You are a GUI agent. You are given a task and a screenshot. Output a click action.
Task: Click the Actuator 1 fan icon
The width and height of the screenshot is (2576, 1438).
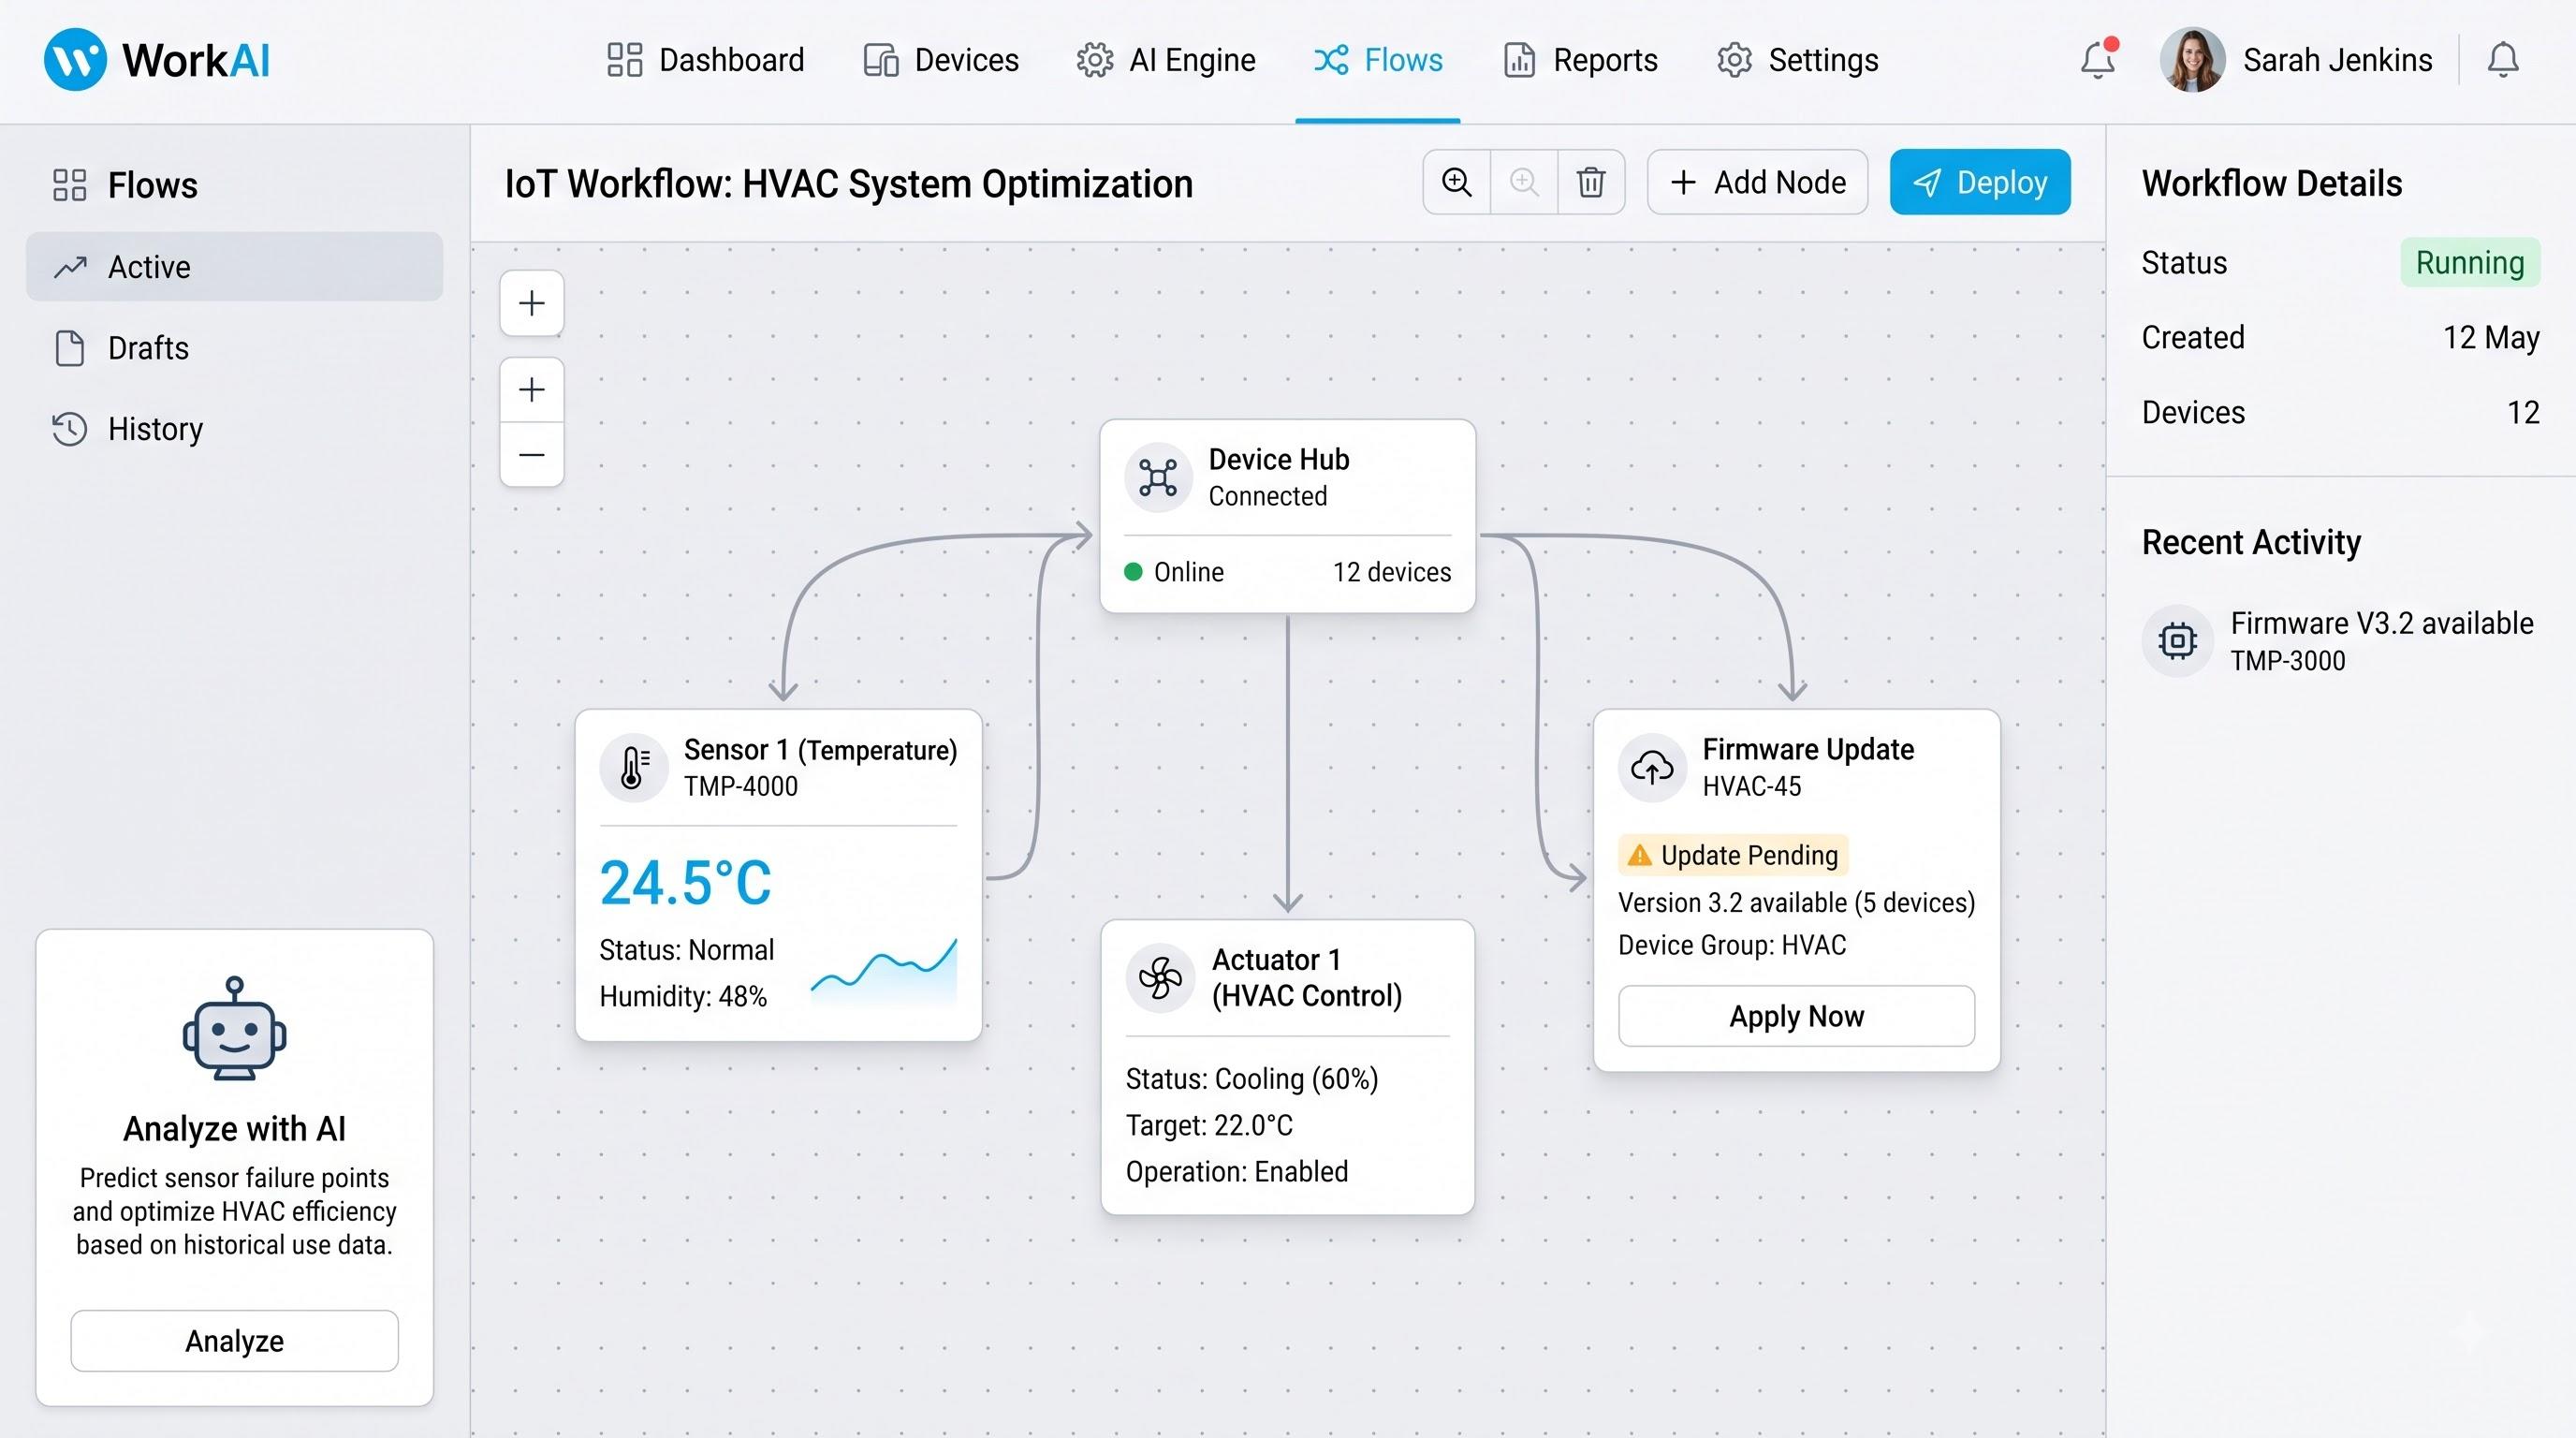(x=1160, y=978)
